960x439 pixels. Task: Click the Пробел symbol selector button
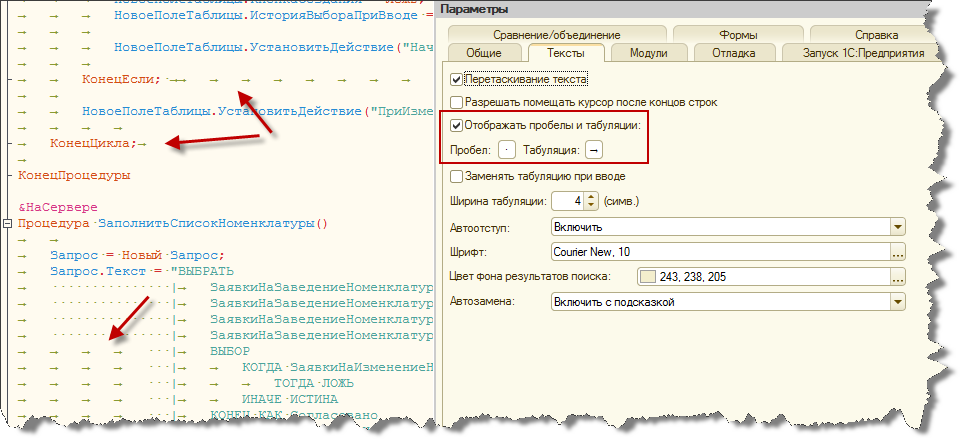[506, 150]
